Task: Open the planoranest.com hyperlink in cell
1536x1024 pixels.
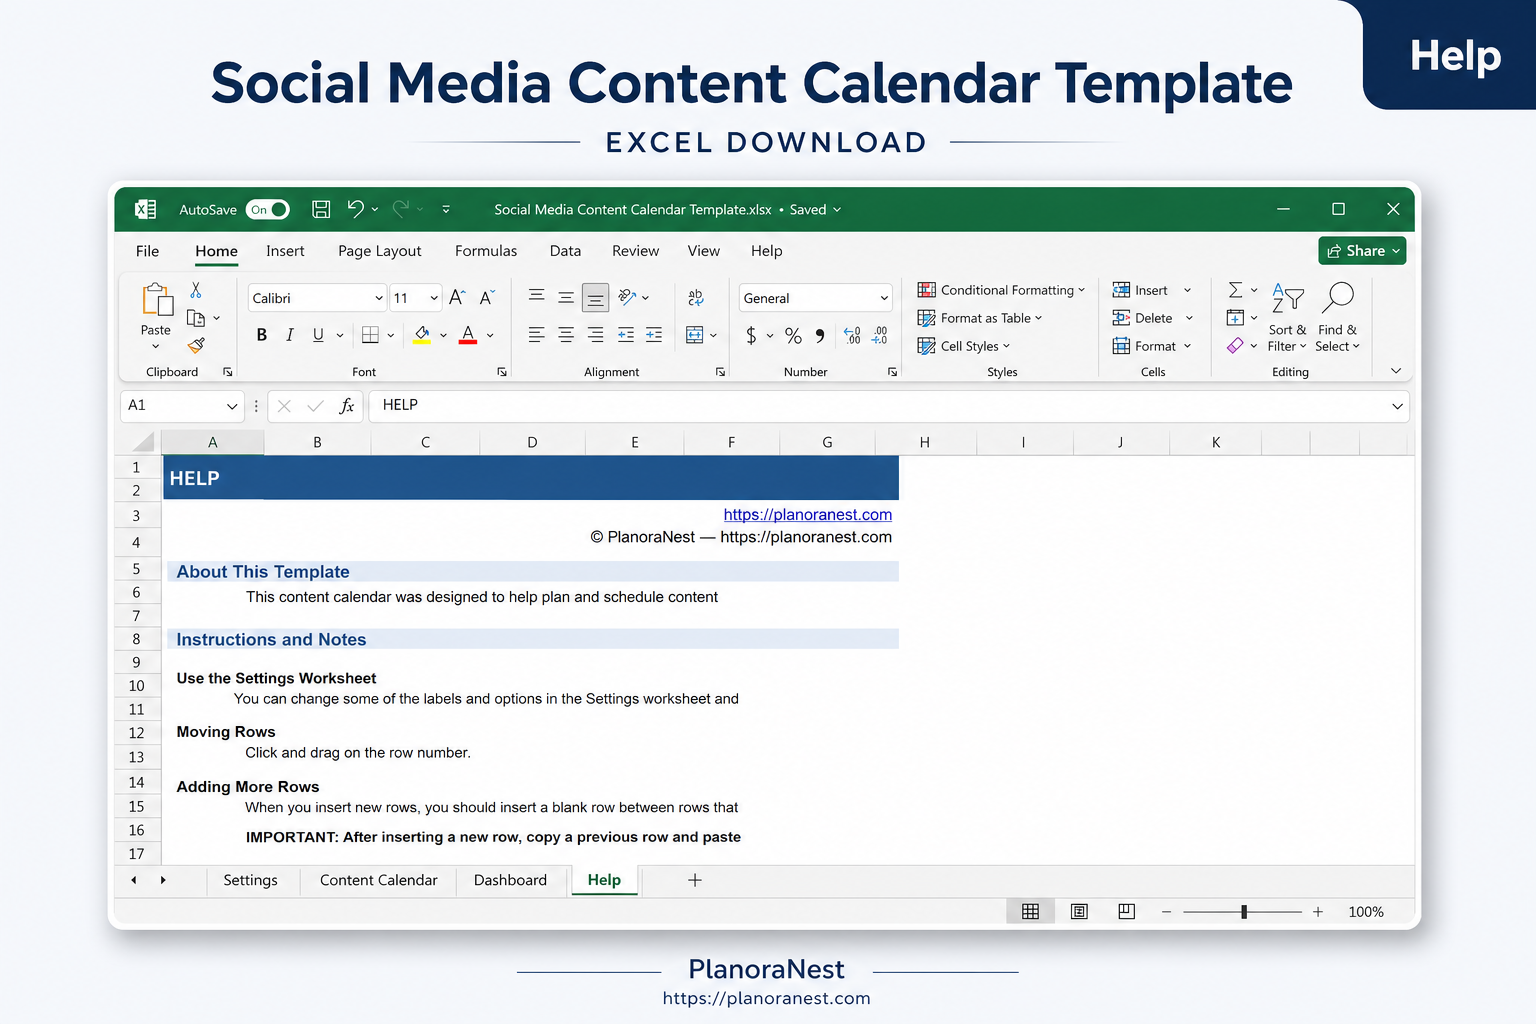Action: coord(807,514)
